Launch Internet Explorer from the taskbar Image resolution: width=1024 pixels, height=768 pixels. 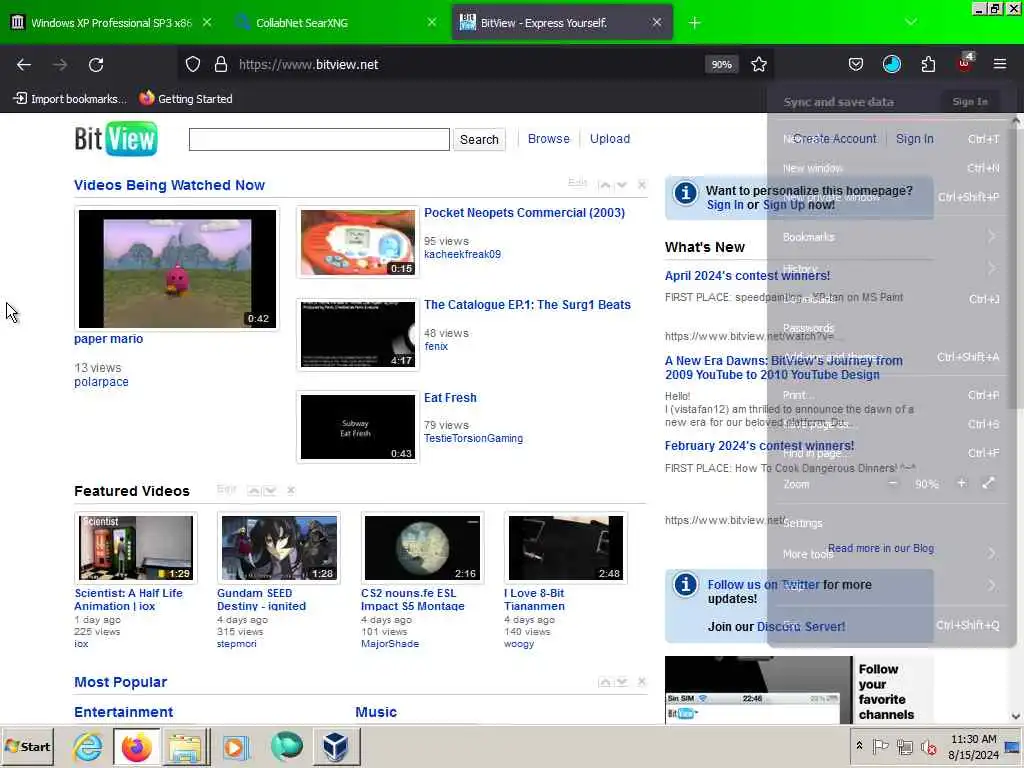[88, 746]
